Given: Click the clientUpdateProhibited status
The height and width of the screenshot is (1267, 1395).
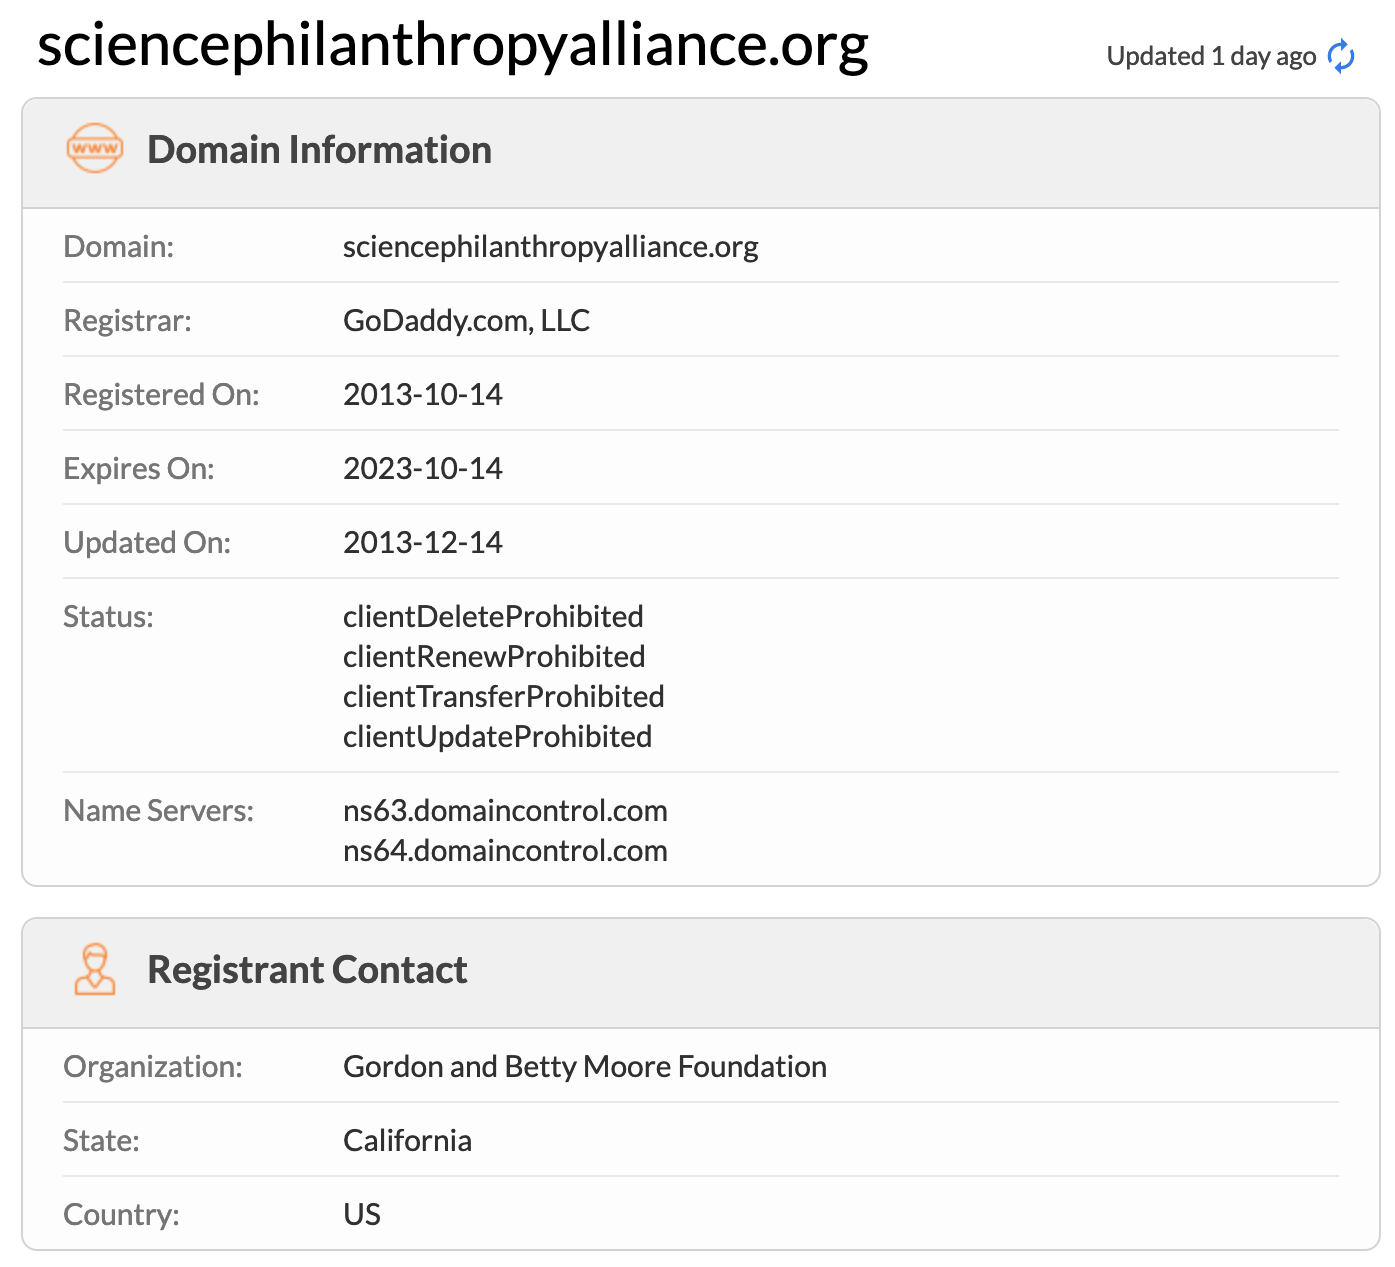Looking at the screenshot, I should pyautogui.click(x=497, y=736).
